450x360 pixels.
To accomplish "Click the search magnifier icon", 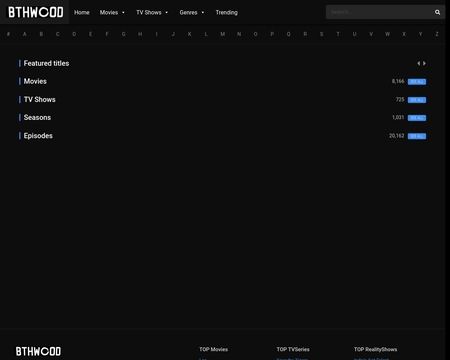I will pyautogui.click(x=437, y=12).
